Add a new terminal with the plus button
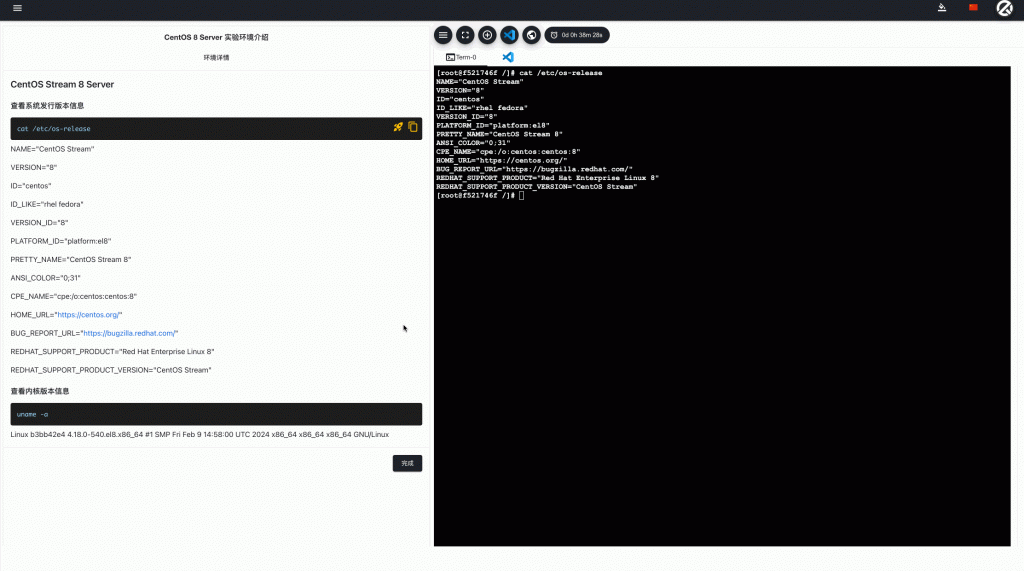 point(487,35)
